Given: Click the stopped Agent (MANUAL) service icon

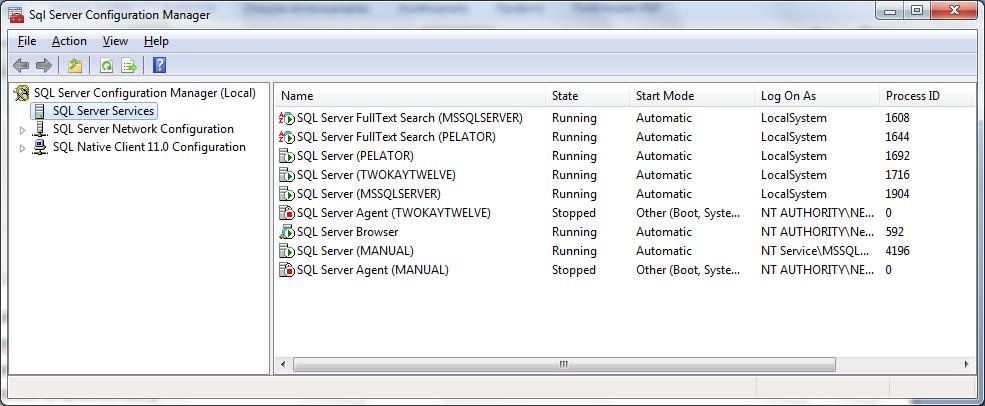Looking at the screenshot, I should click(286, 270).
